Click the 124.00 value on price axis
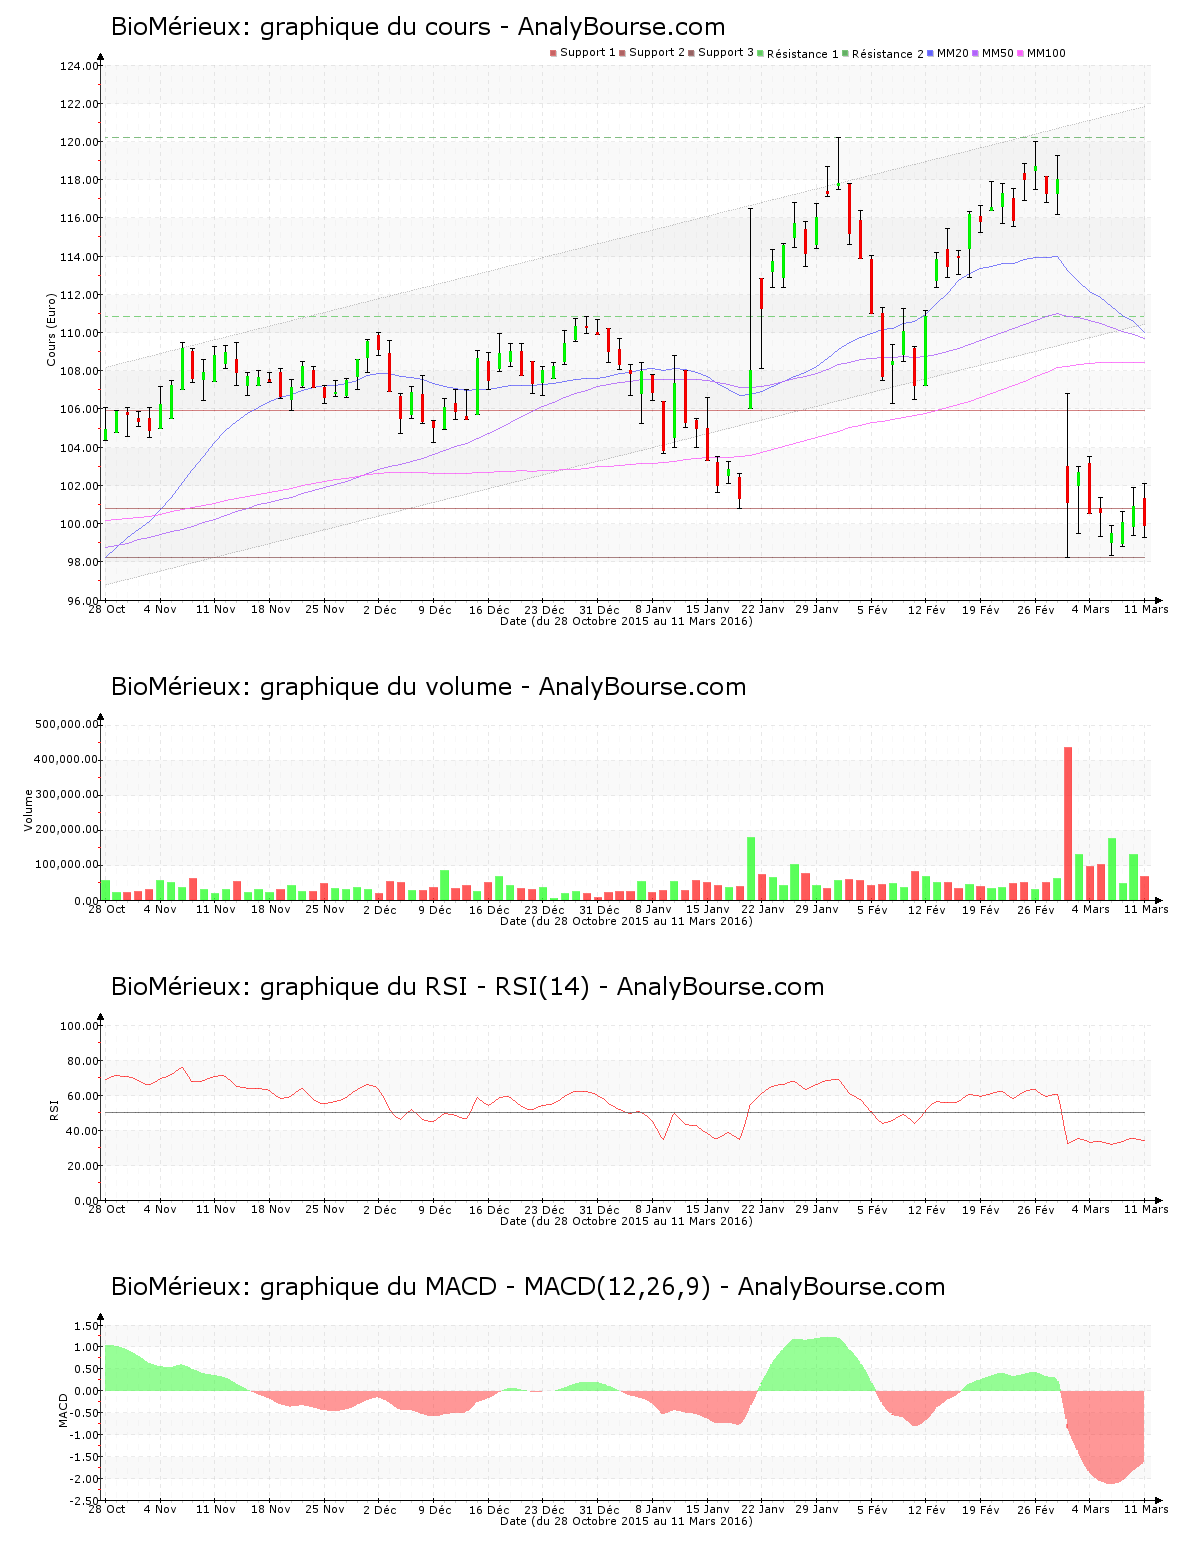Screen dimensions: 1200x1550 pyautogui.click(x=80, y=67)
